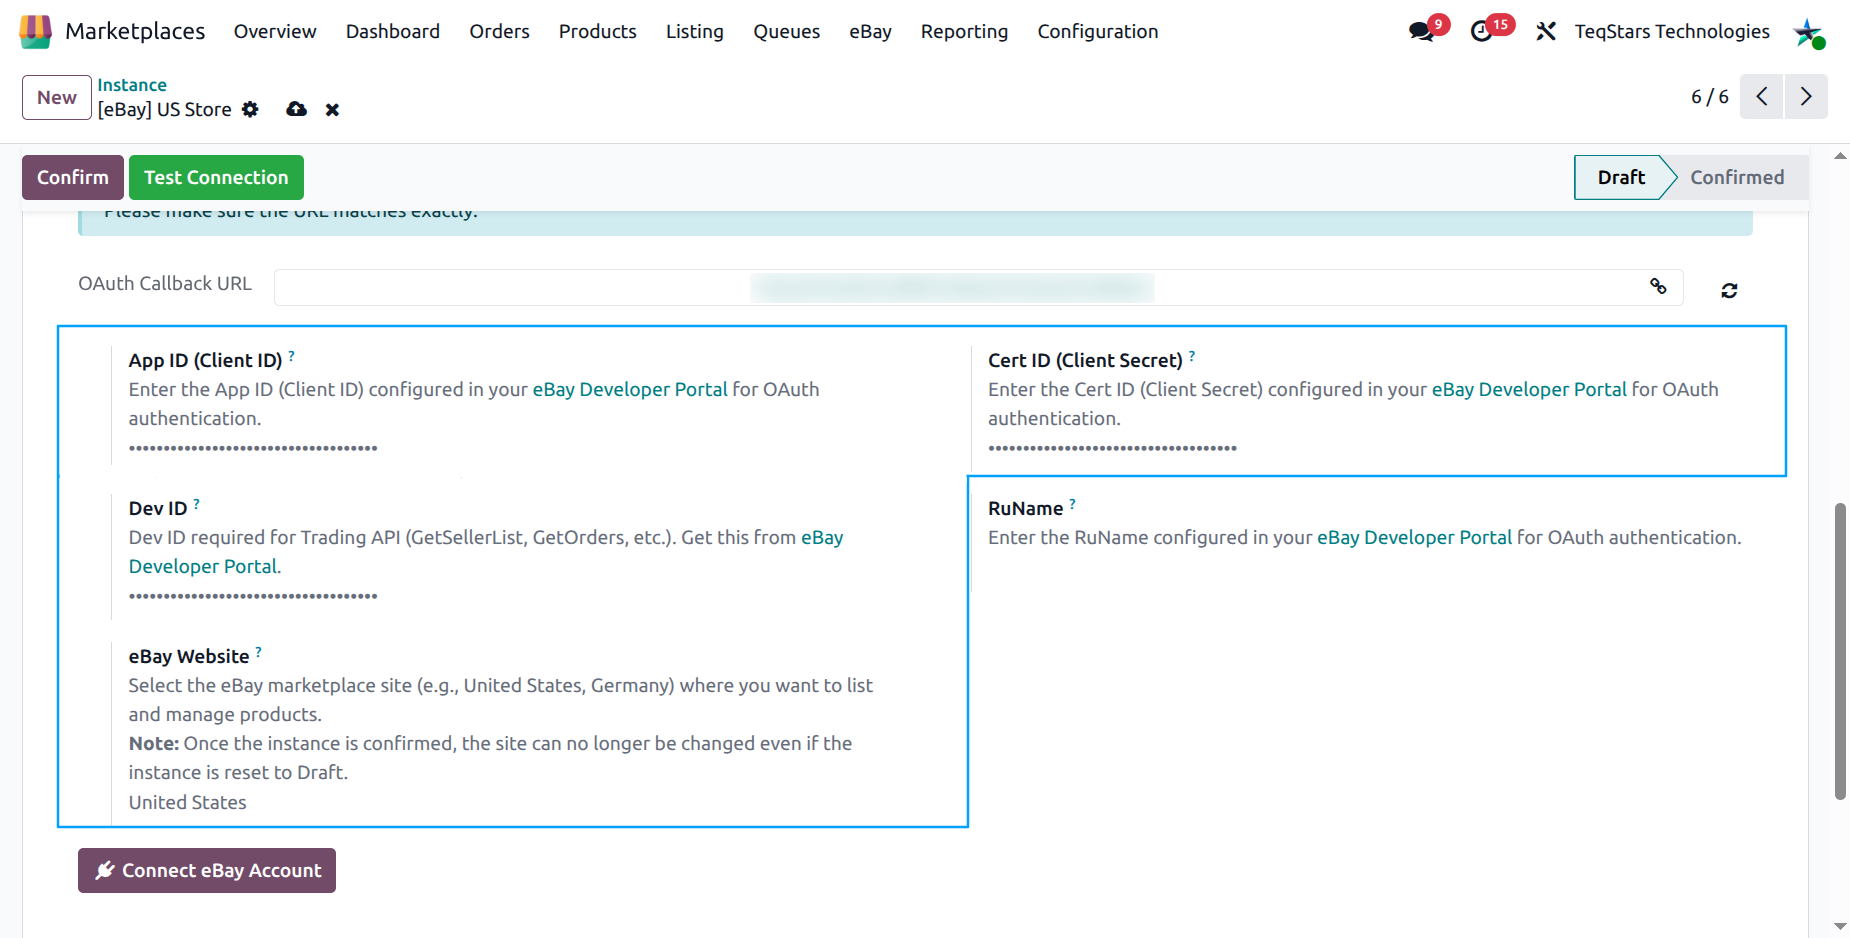Click the Test Connection button

tap(216, 177)
